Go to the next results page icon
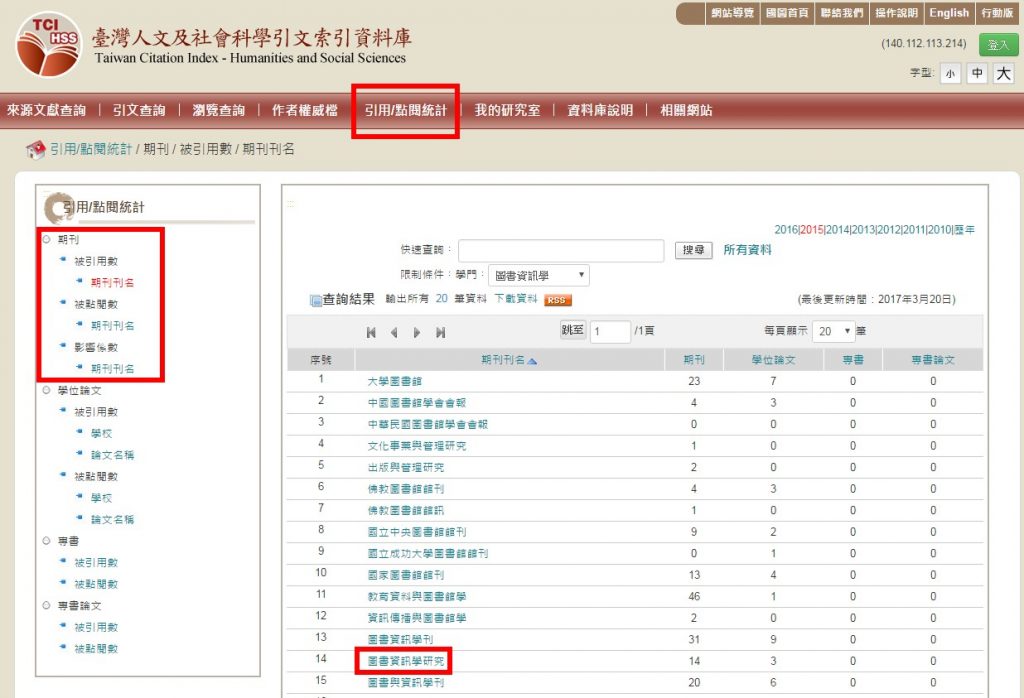 [417, 332]
